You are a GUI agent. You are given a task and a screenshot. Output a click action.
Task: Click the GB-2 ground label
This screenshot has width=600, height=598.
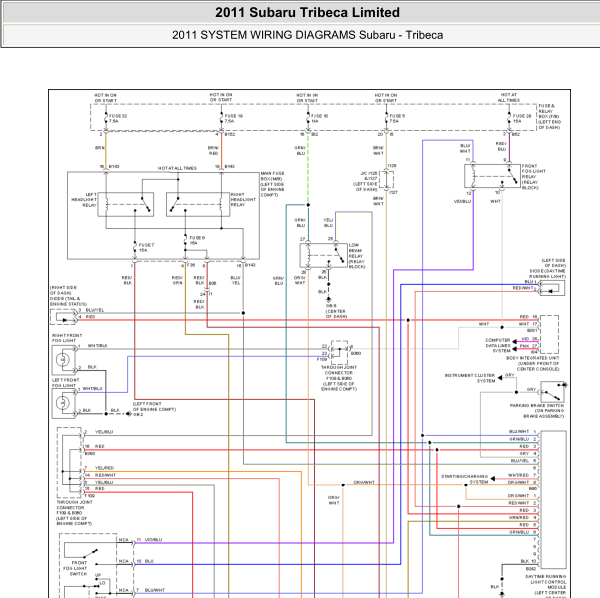coord(139,414)
